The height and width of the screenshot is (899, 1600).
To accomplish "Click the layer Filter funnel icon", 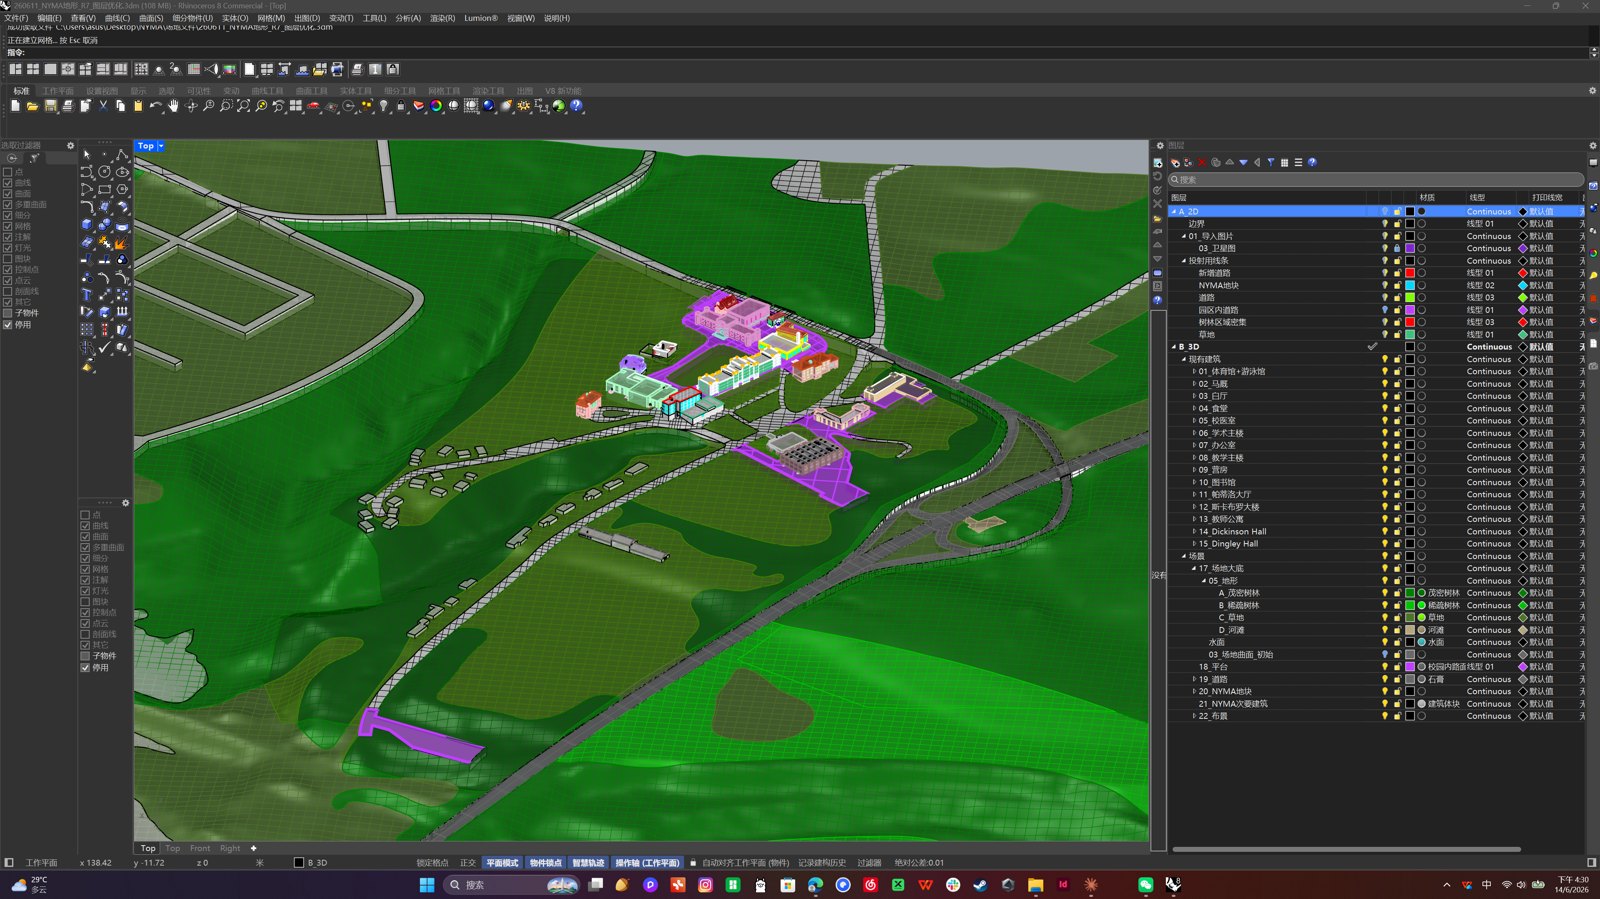I will point(1271,162).
